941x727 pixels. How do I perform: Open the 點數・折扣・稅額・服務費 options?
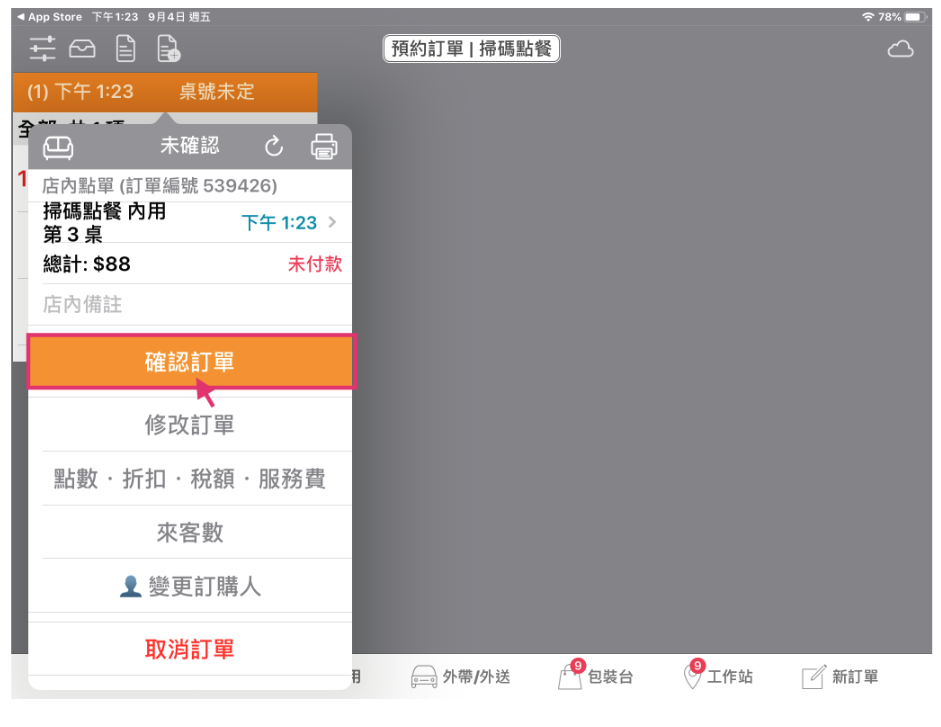pos(190,479)
